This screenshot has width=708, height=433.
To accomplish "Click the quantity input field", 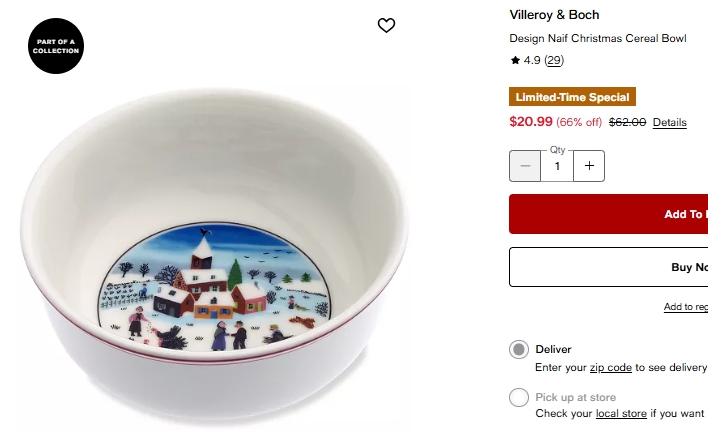I will 557,166.
